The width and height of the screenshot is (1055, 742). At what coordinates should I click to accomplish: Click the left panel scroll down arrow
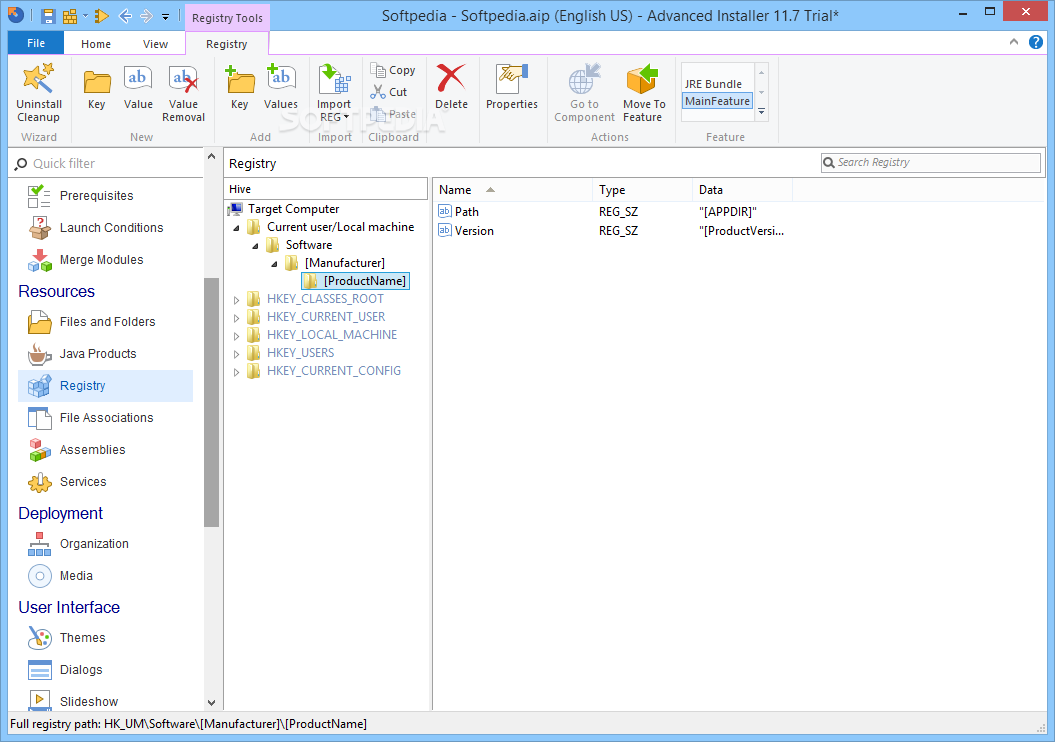click(211, 703)
